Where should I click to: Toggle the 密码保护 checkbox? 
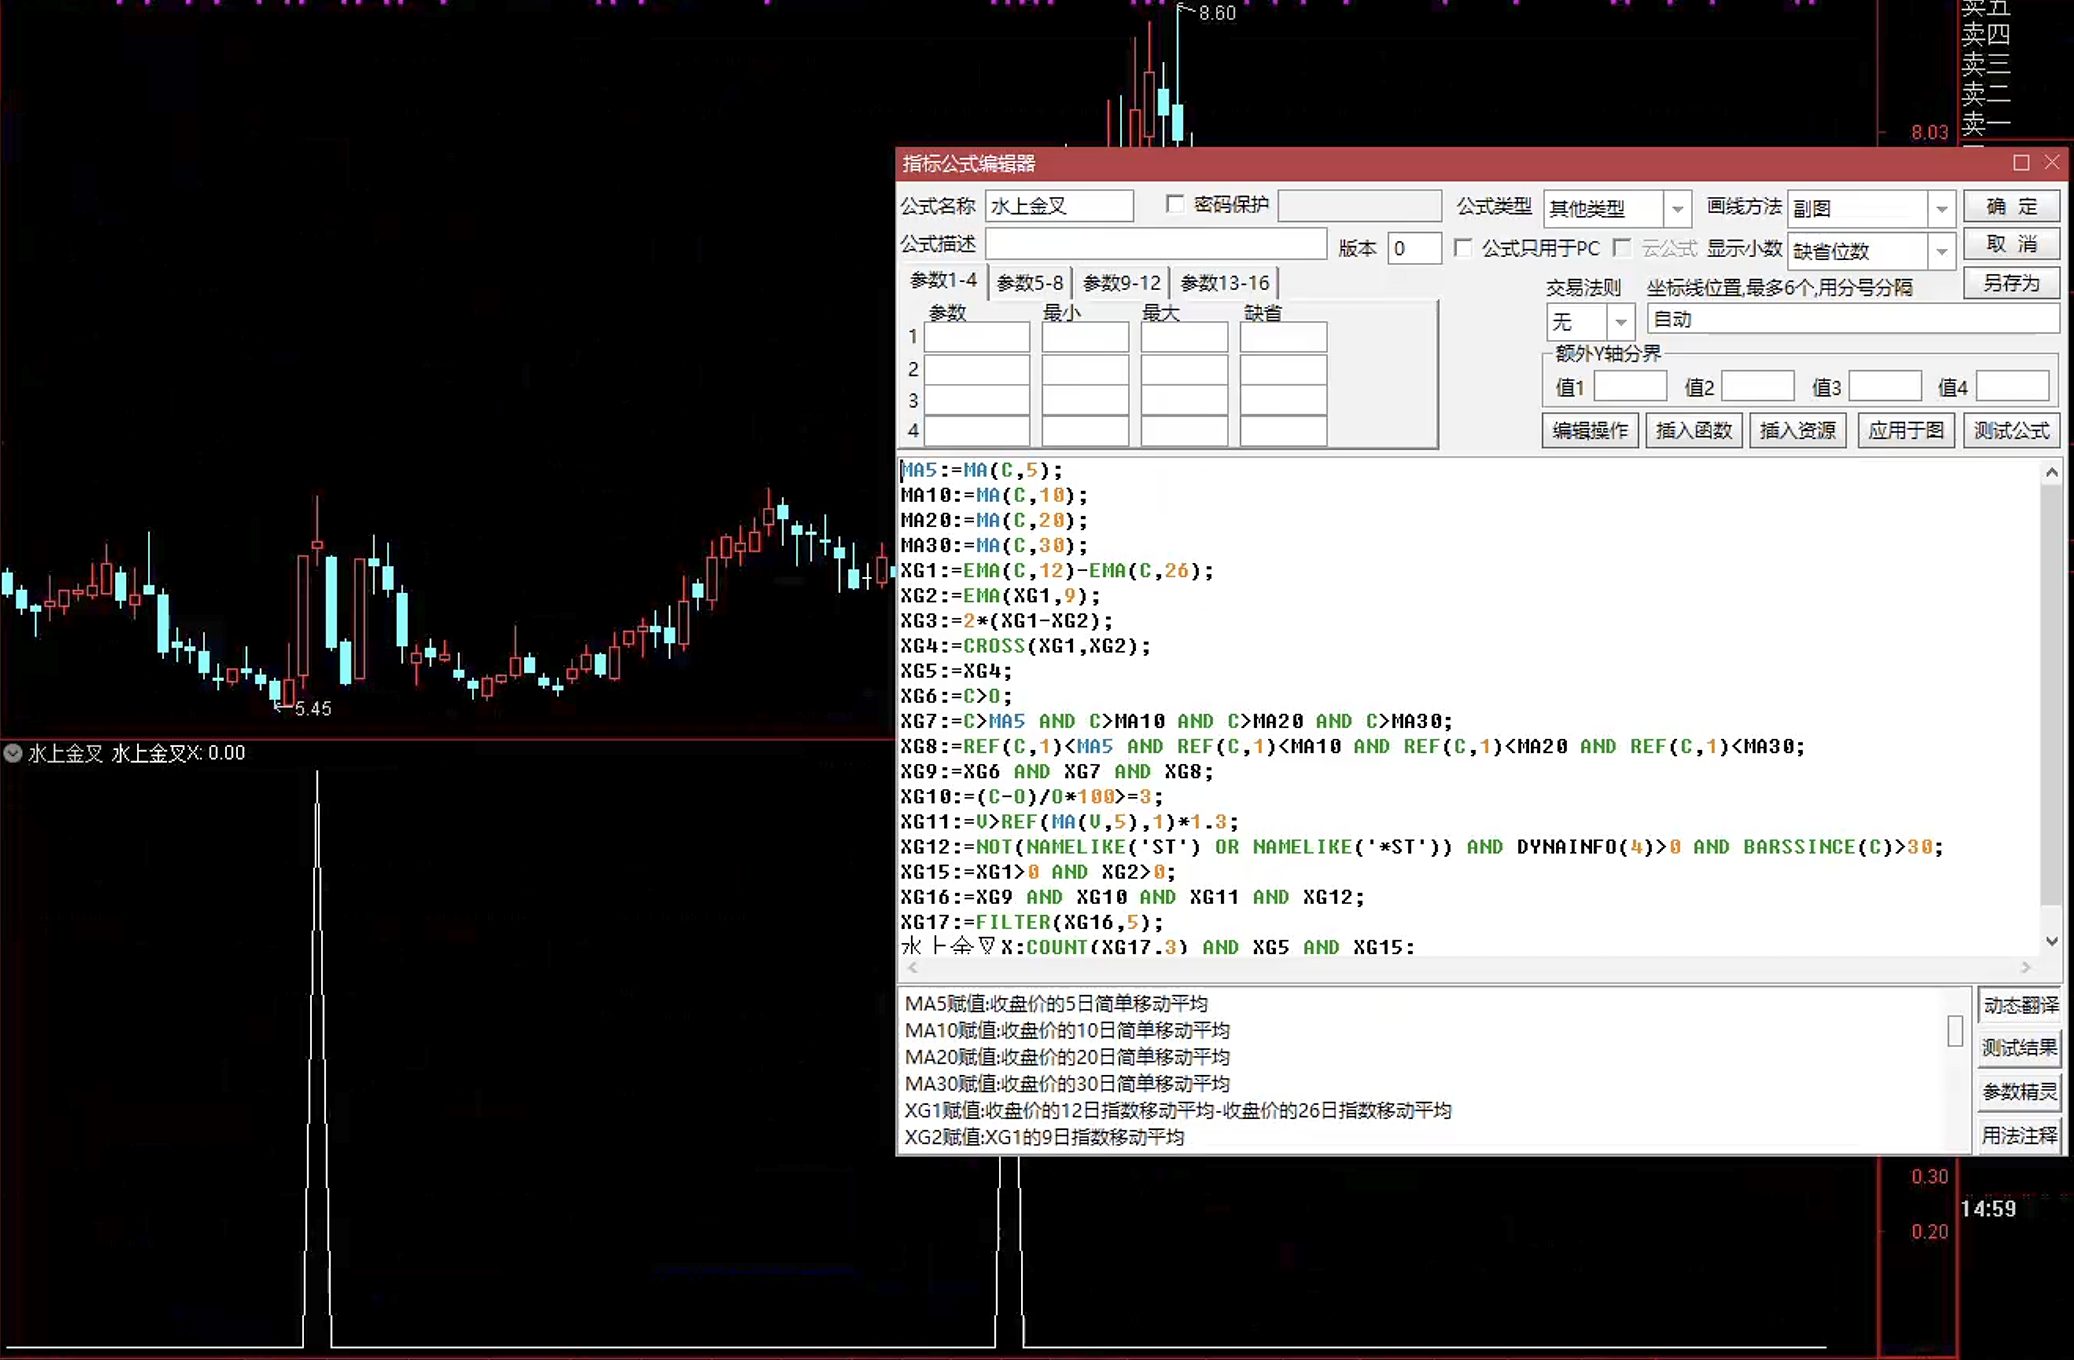point(1175,204)
